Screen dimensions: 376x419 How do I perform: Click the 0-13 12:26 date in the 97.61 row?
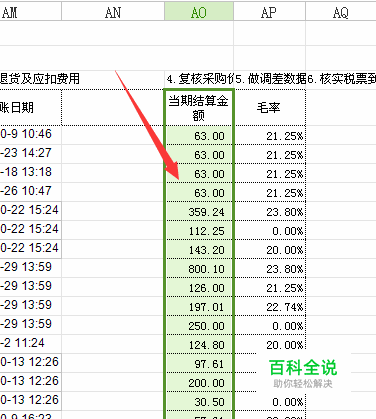pos(31,362)
